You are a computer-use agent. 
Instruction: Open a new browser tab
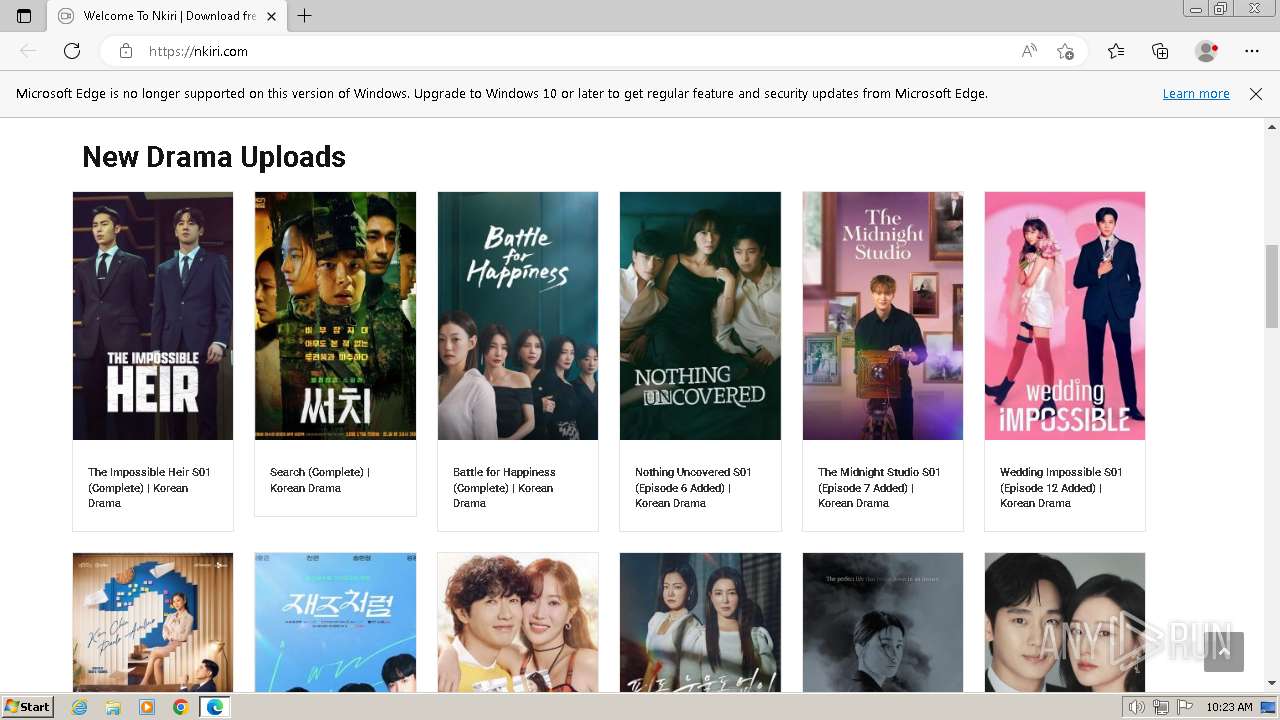pos(305,16)
